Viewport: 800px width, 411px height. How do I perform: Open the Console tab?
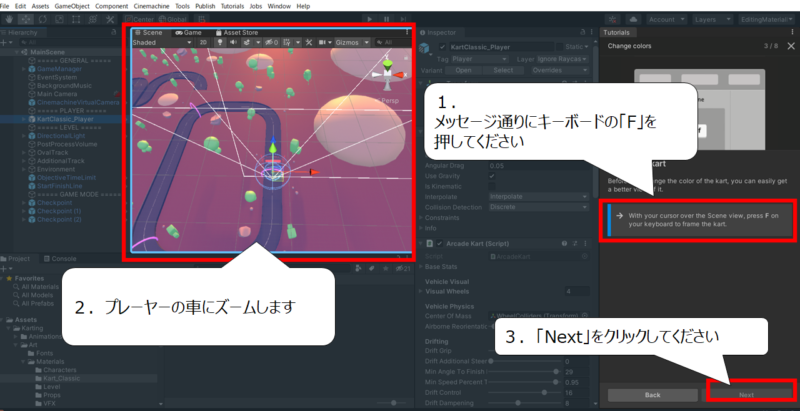pyautogui.click(x=60, y=259)
